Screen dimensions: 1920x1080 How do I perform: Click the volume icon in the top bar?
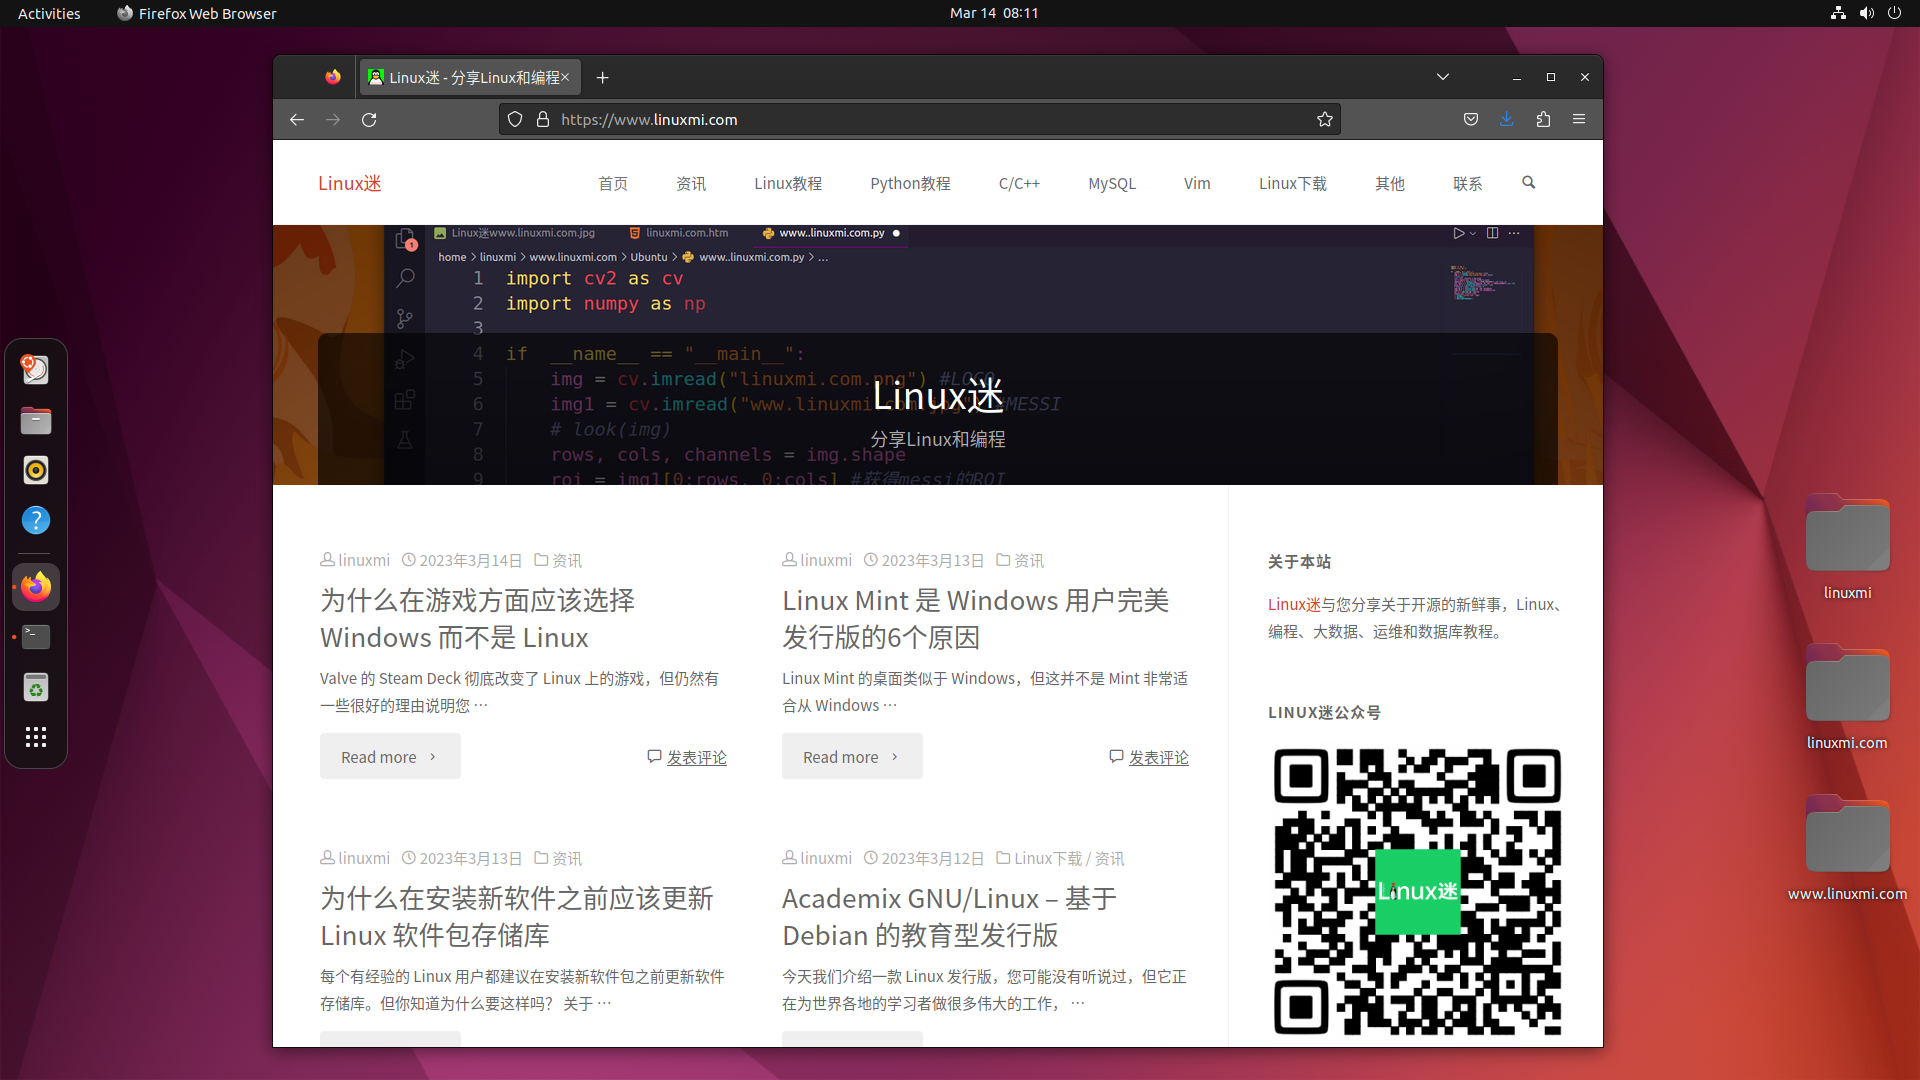tap(1866, 13)
